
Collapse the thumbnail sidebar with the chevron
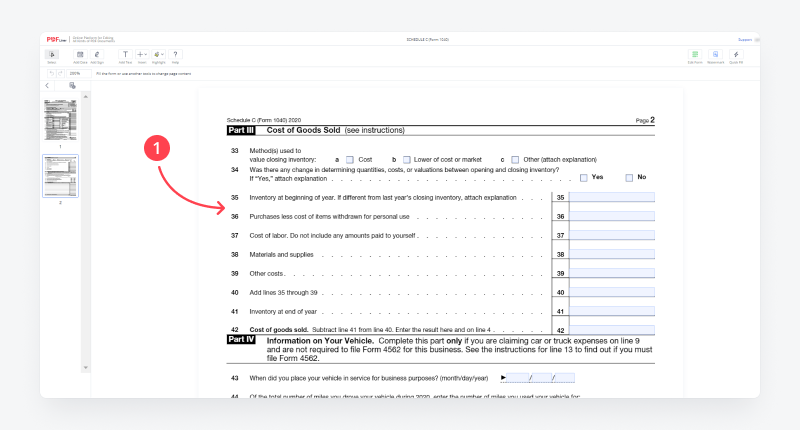[47, 86]
